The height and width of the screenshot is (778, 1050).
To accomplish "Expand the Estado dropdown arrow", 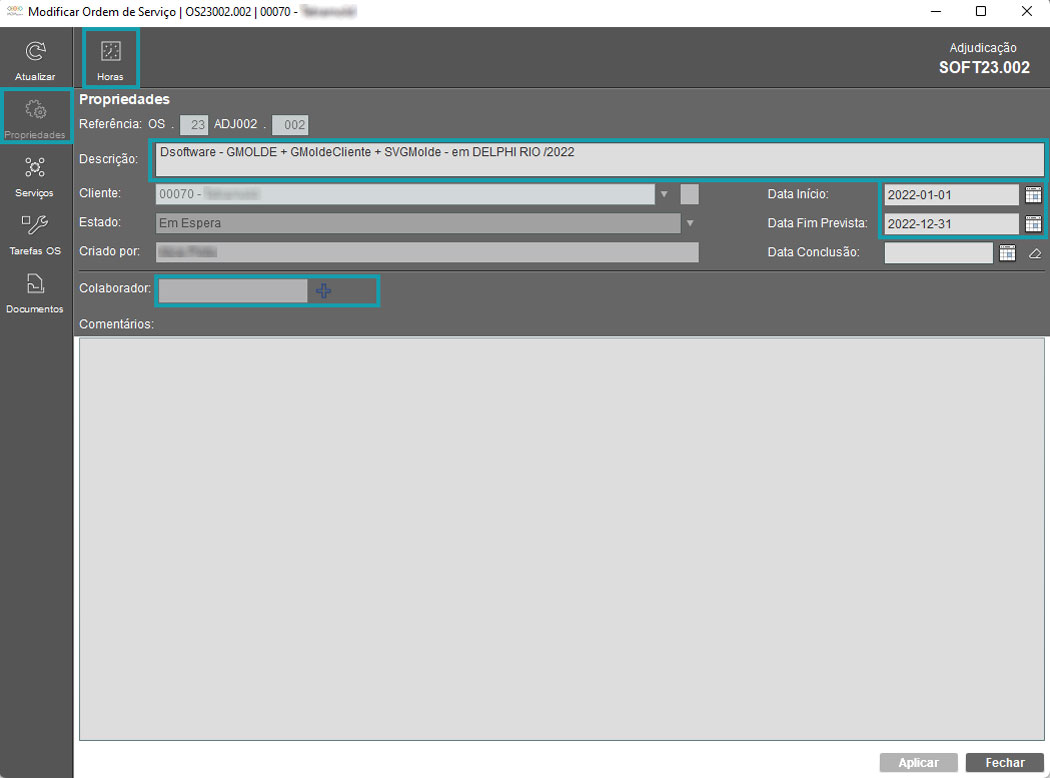I will pyautogui.click(x=689, y=223).
